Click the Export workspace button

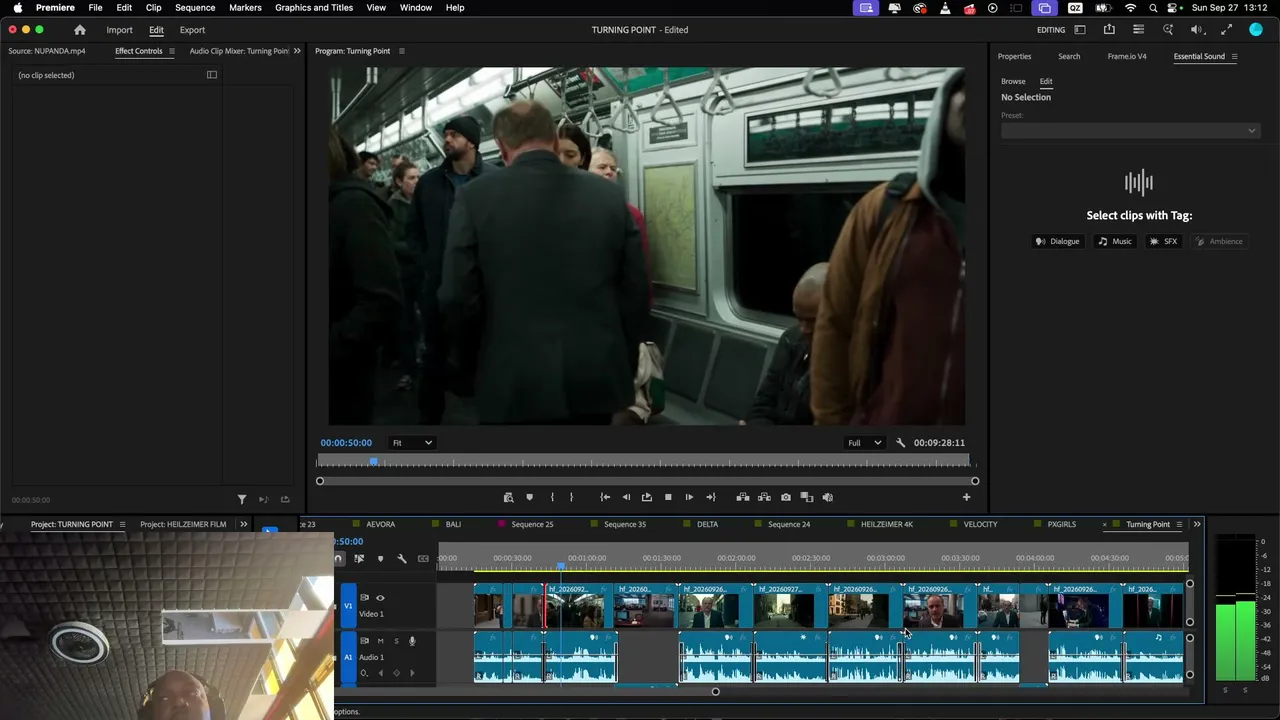(x=192, y=30)
